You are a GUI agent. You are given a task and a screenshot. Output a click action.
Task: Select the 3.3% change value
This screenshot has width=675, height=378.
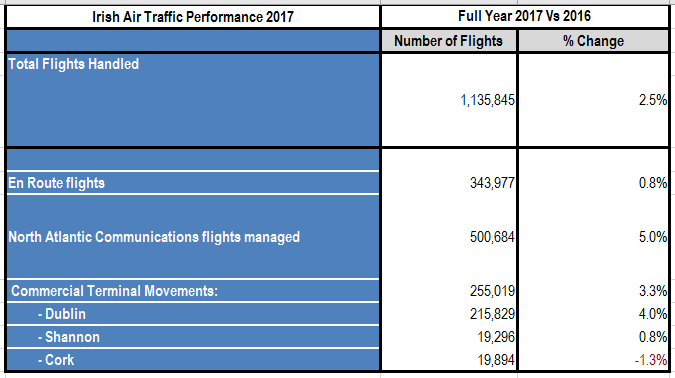click(653, 291)
